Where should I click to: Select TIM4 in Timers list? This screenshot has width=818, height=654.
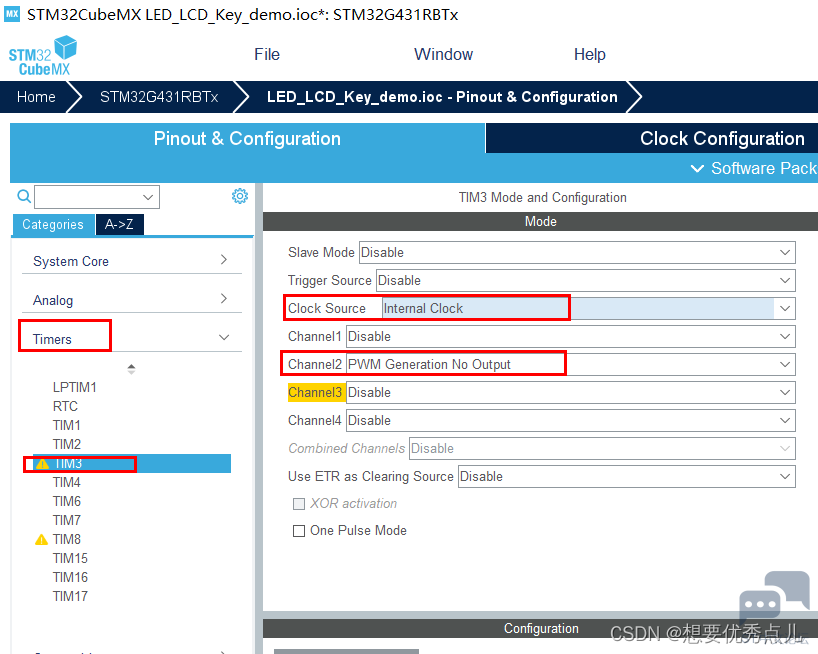(x=67, y=482)
